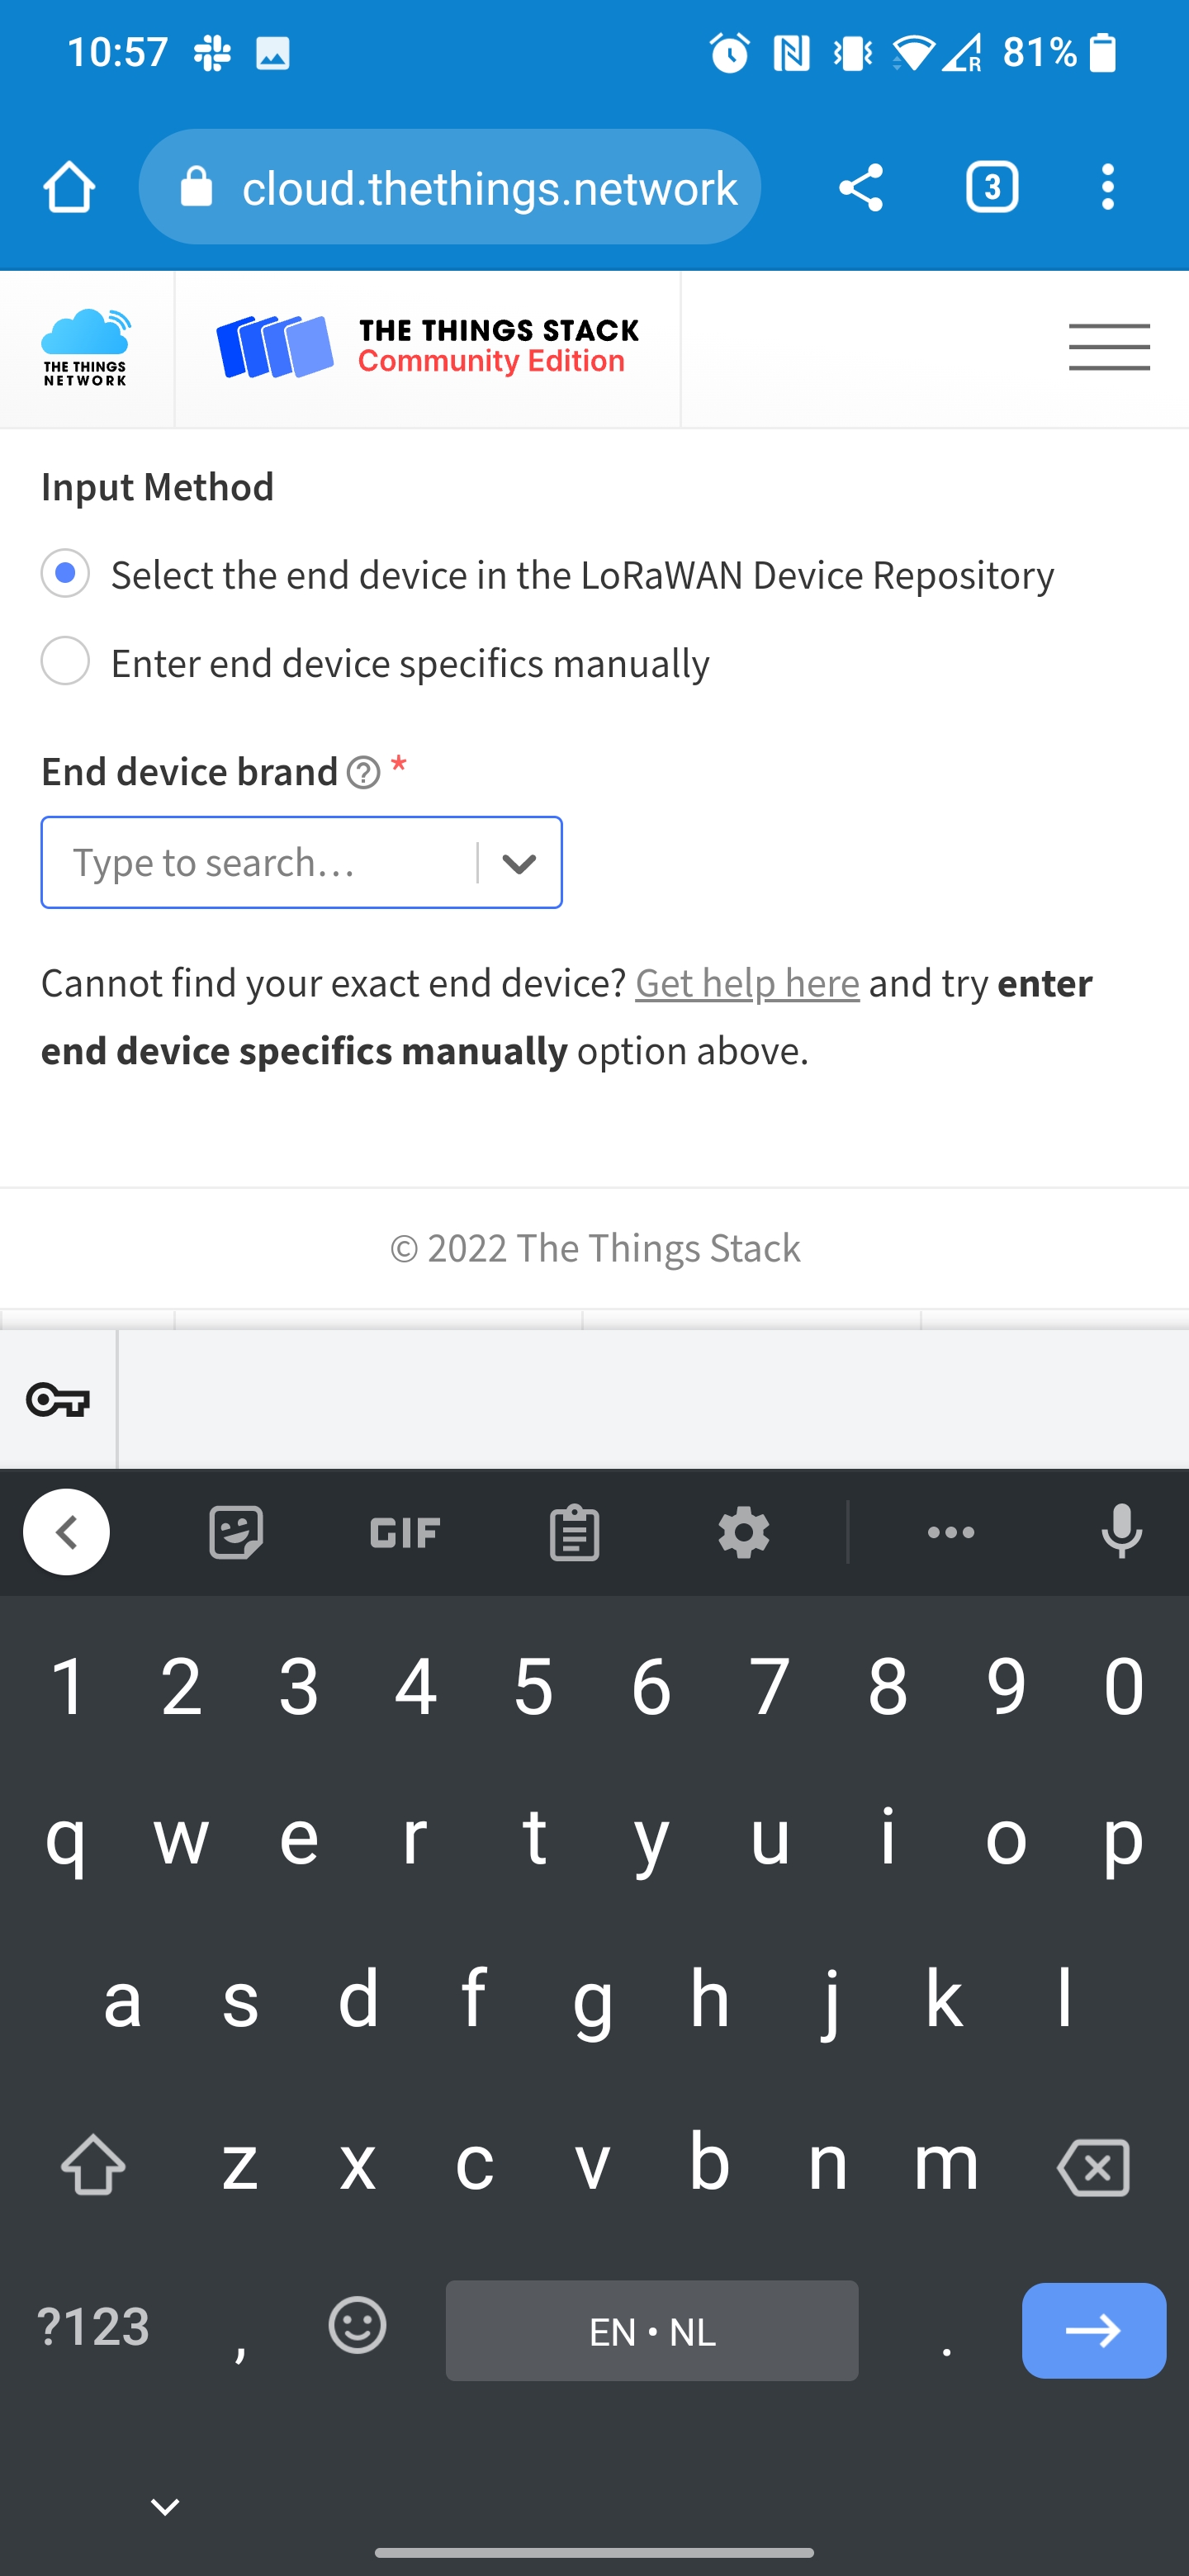1189x2576 pixels.
Task: Collapse the keyboard with the bottom chevron
Action: [x=165, y=2504]
